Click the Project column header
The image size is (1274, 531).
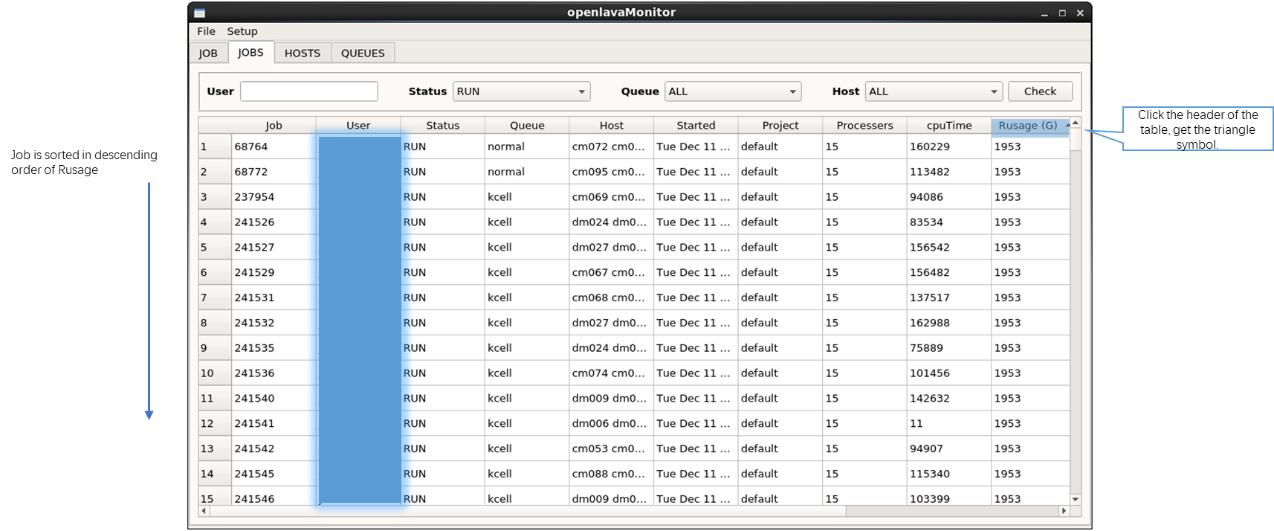pos(780,125)
